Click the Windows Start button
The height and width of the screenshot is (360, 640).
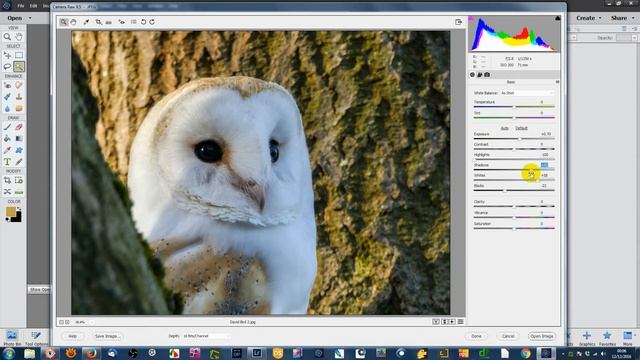point(9,353)
